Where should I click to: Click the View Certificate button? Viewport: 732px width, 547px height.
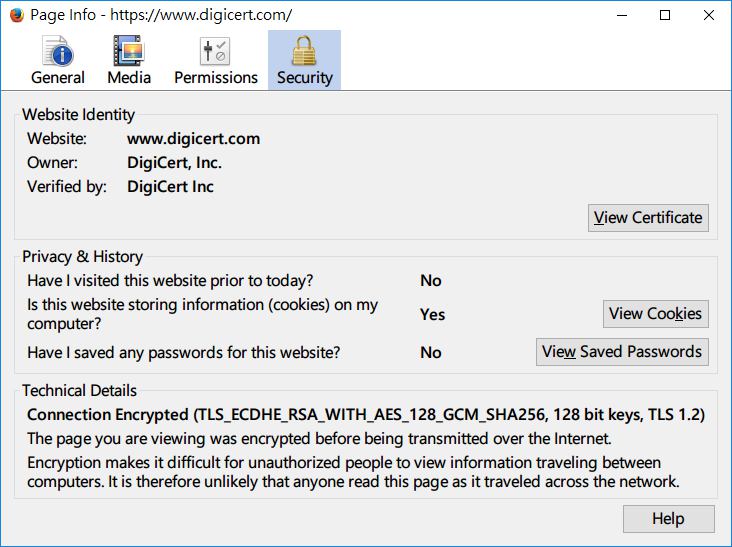[648, 217]
